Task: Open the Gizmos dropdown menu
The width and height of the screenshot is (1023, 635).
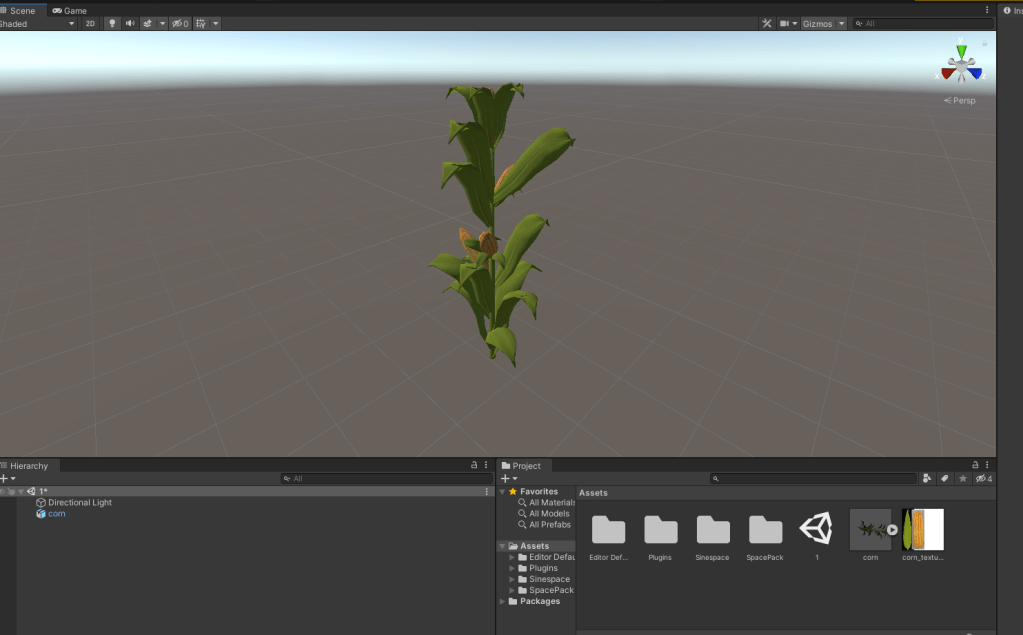Action: tap(824, 23)
